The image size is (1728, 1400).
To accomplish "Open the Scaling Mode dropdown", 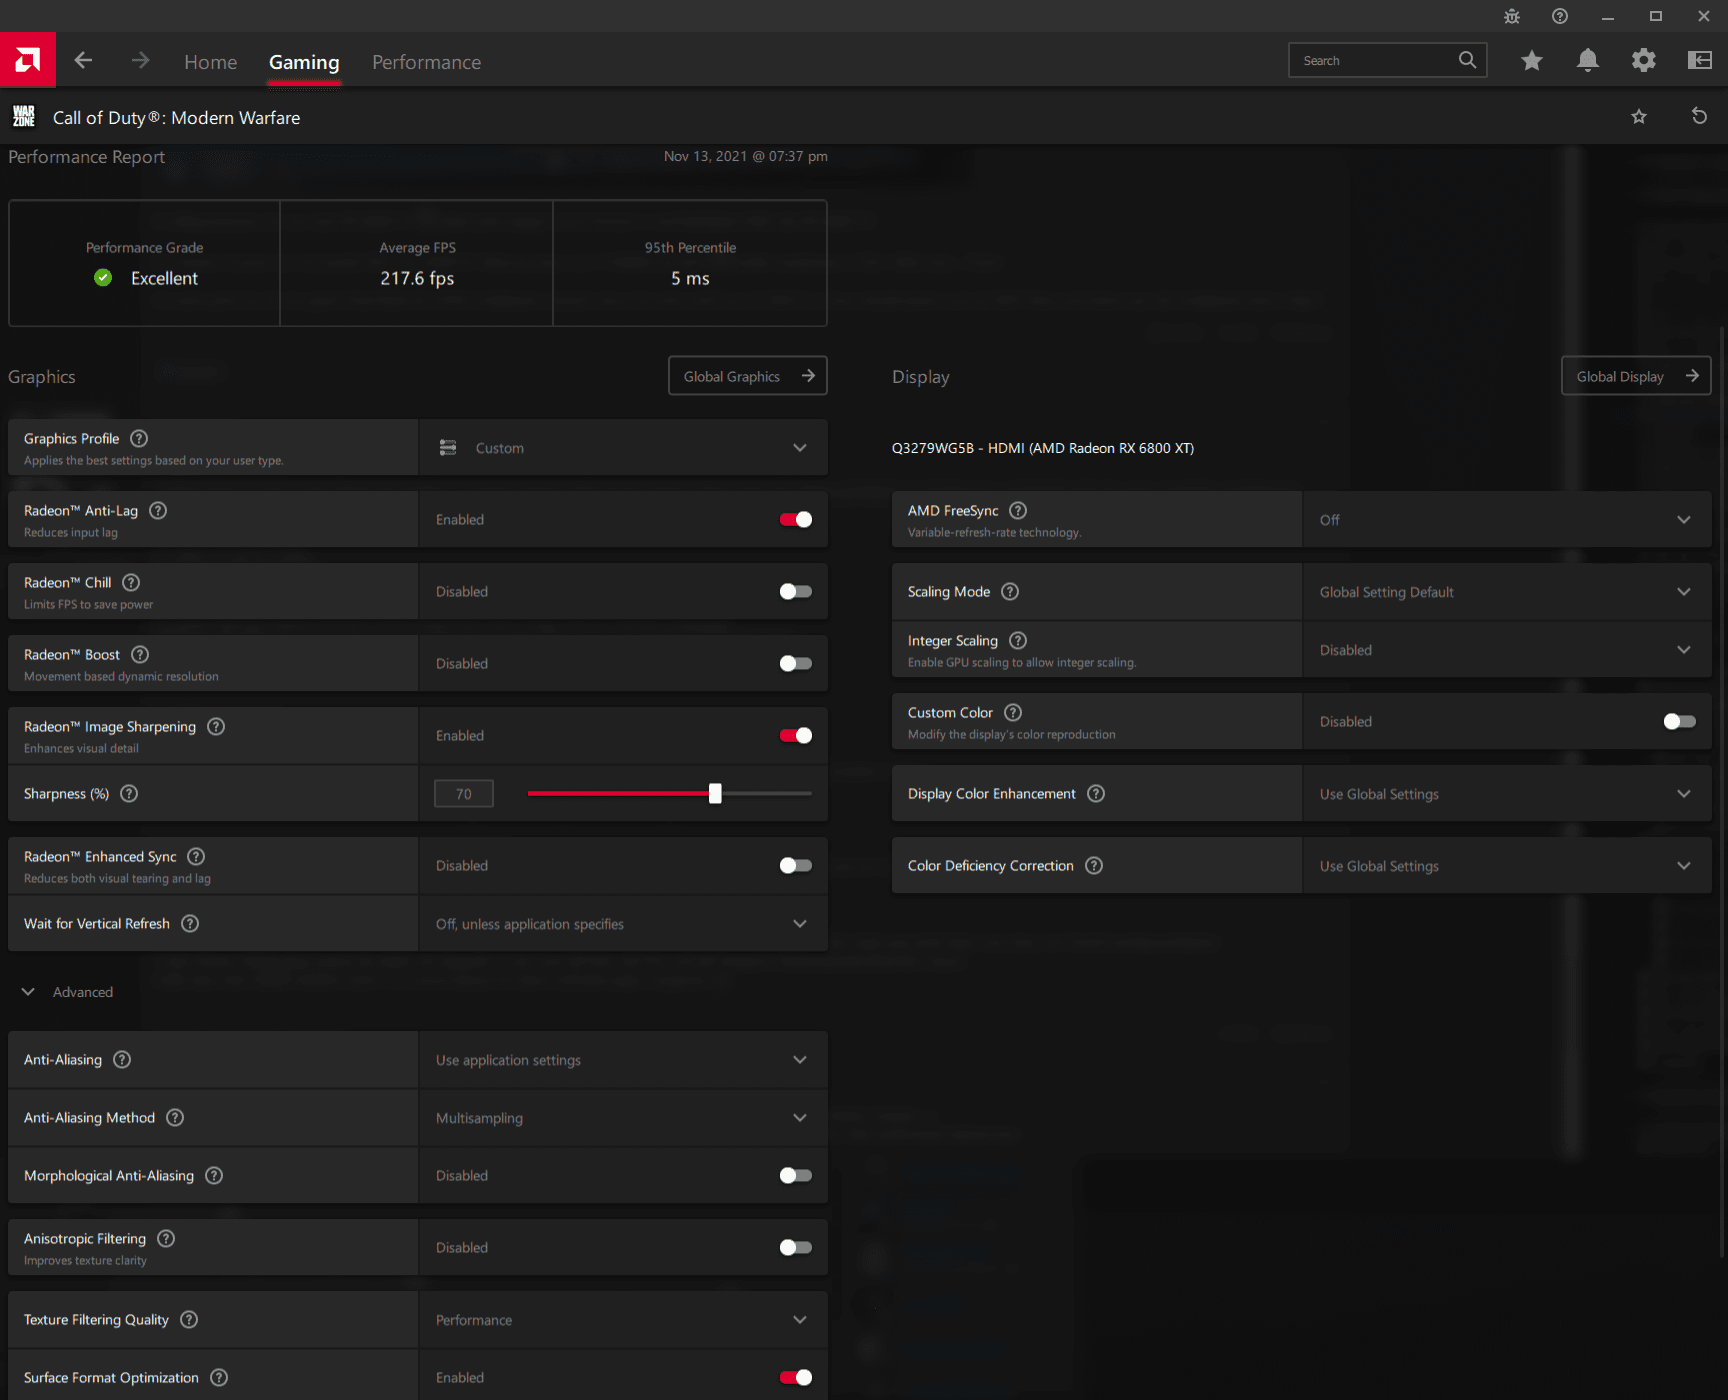I will tap(1507, 591).
